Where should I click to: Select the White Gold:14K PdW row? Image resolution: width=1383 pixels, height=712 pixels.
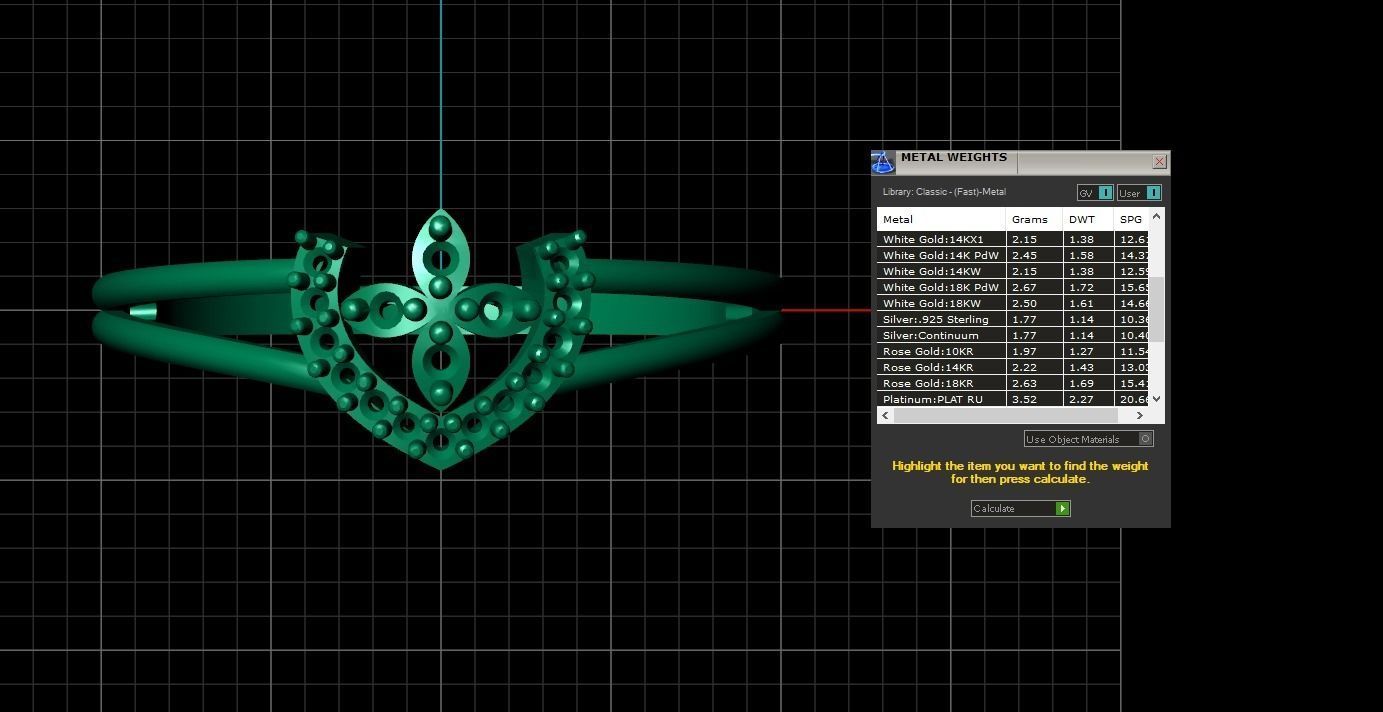(x=1013, y=255)
